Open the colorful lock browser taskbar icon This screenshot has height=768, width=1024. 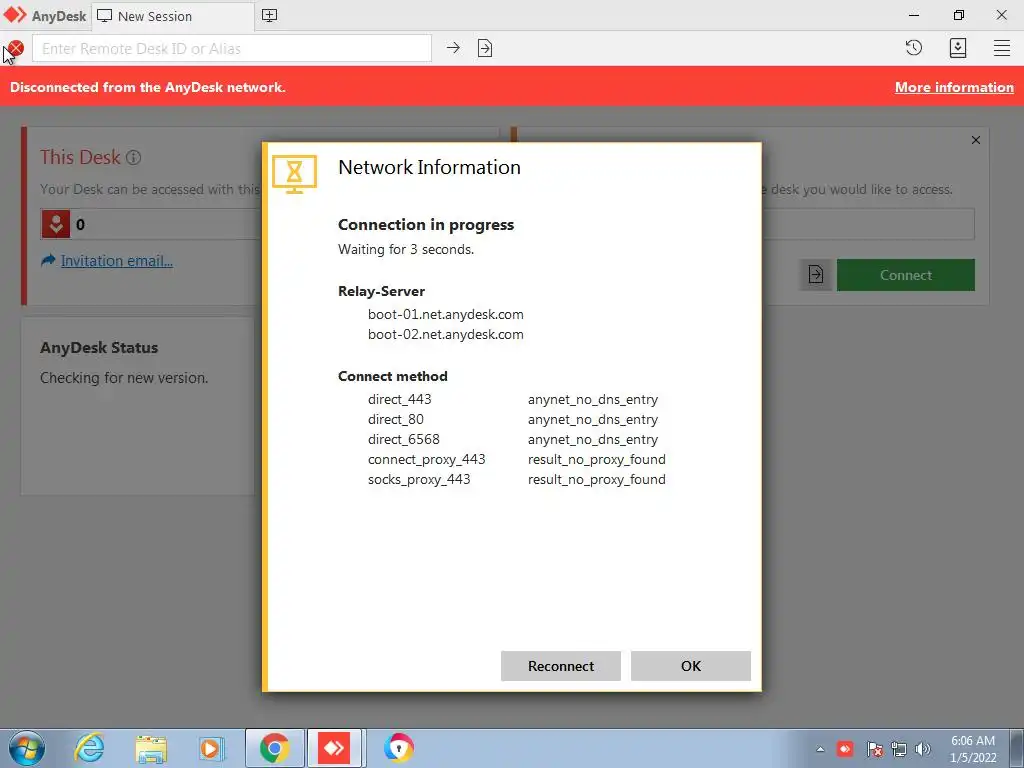398,748
